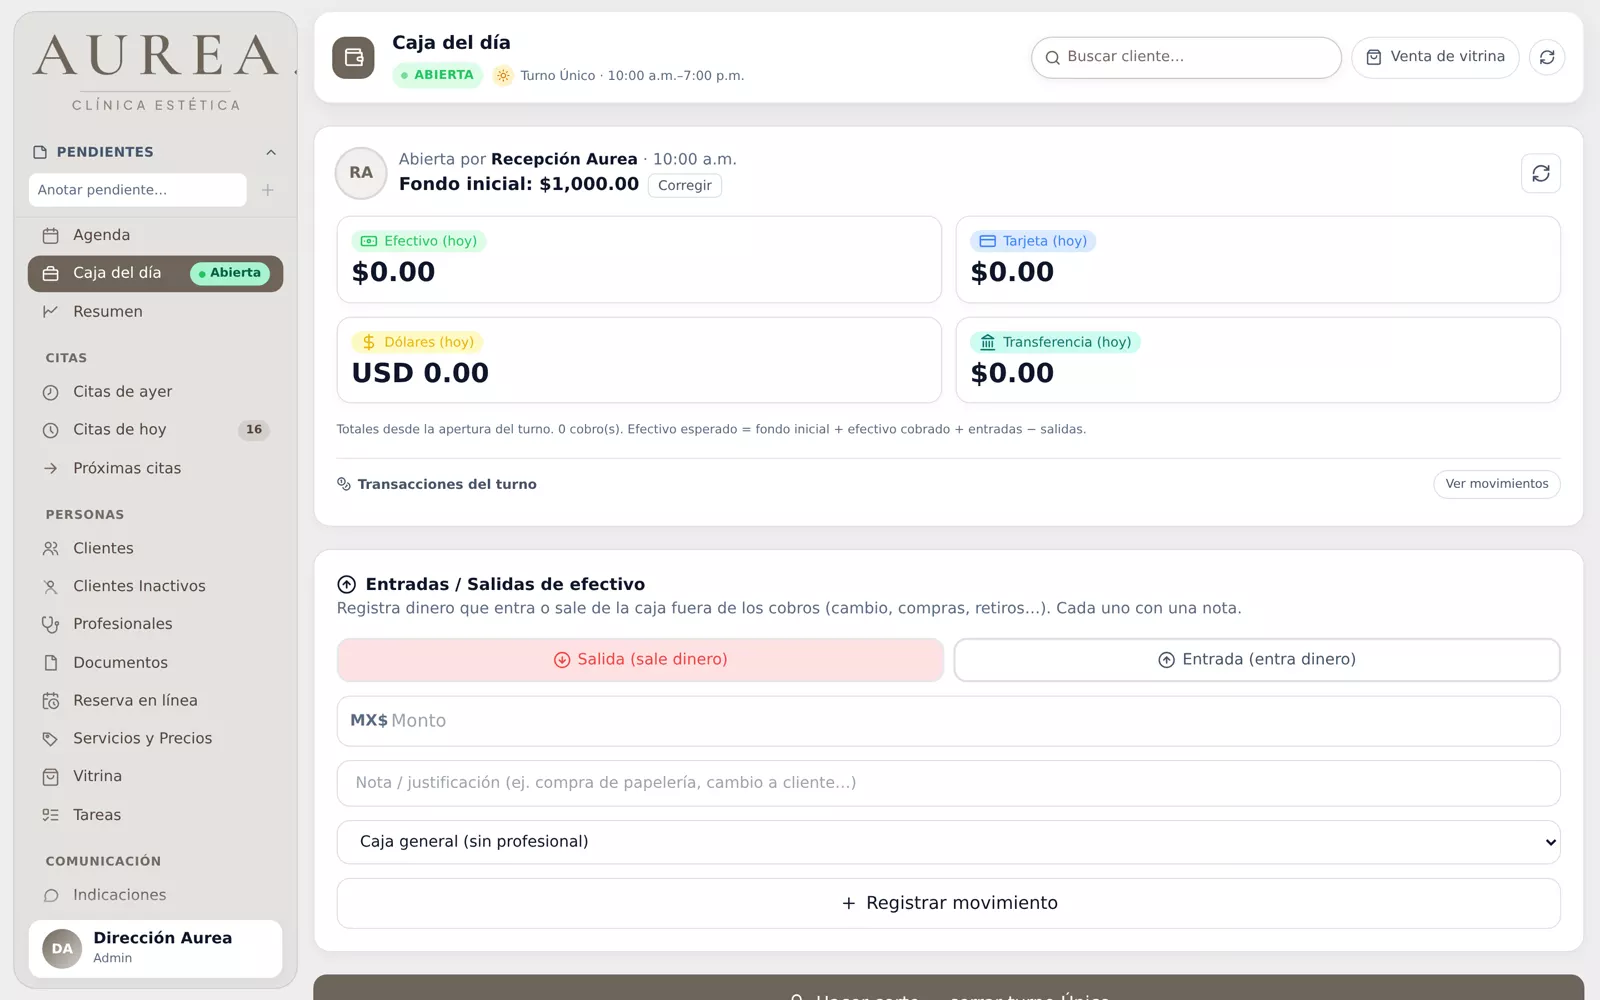The image size is (1600, 1000).
Task: Click the Efectivo (hoy) badge
Action: point(419,241)
